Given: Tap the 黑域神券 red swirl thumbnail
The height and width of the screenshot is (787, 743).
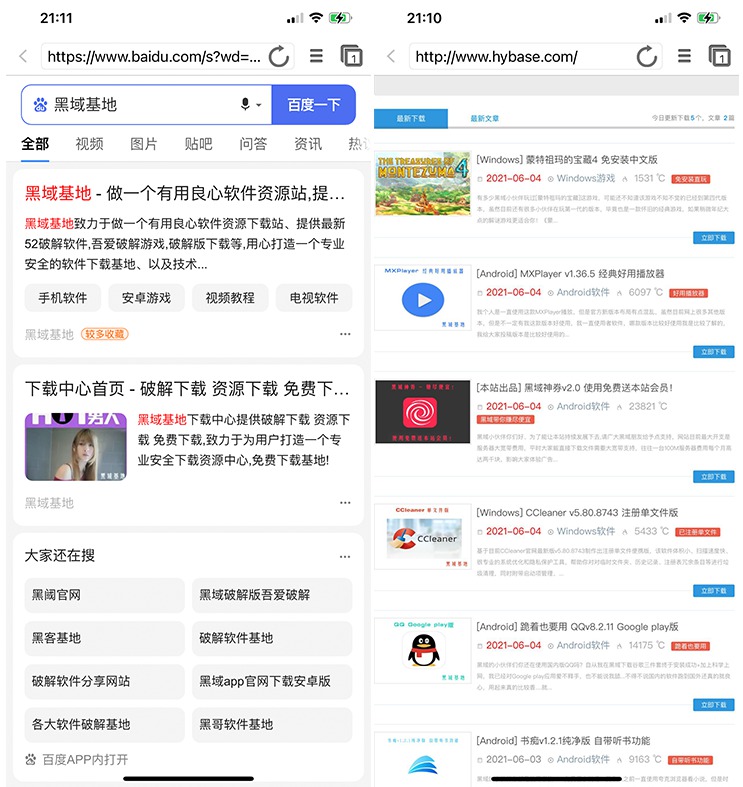Looking at the screenshot, I should 423,412.
